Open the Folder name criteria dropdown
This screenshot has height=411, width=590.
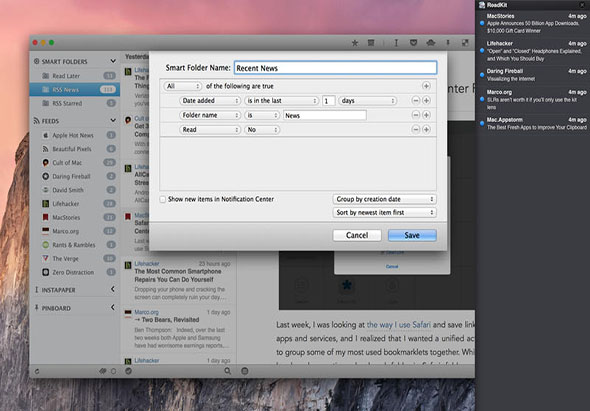tap(210, 116)
